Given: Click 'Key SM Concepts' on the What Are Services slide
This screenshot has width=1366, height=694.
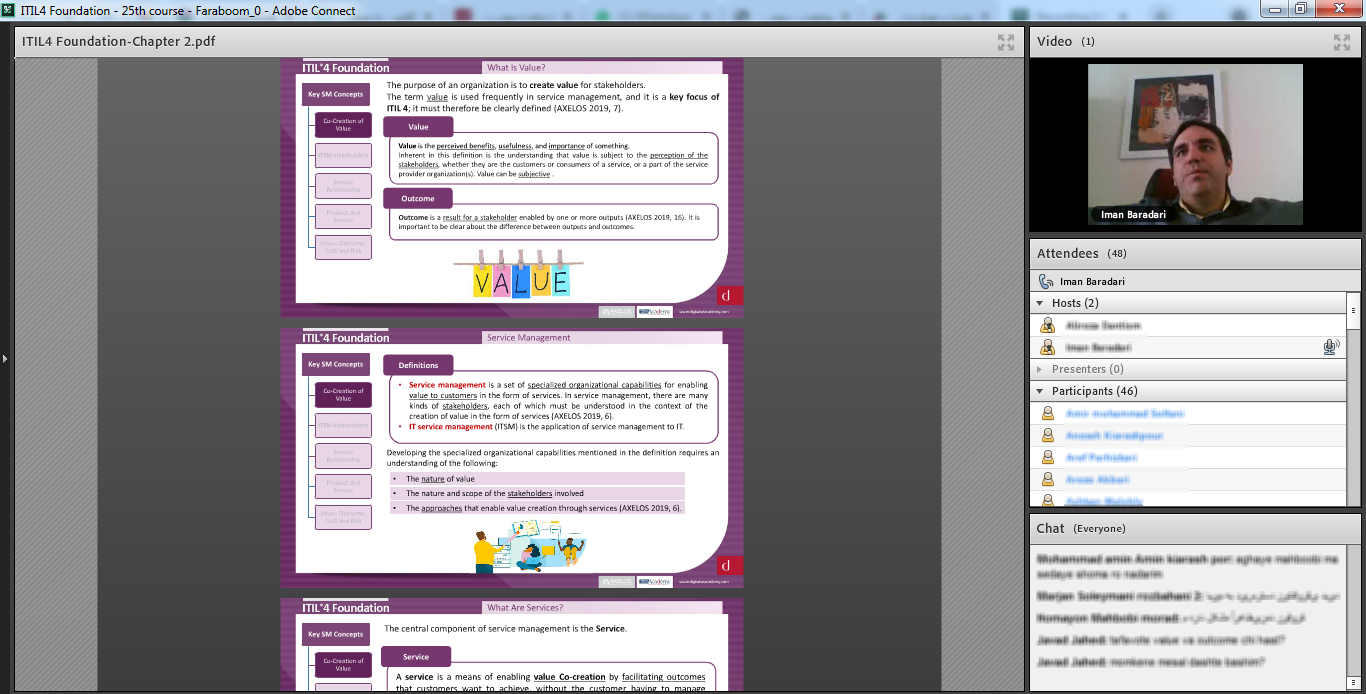Looking at the screenshot, I should coord(336,634).
